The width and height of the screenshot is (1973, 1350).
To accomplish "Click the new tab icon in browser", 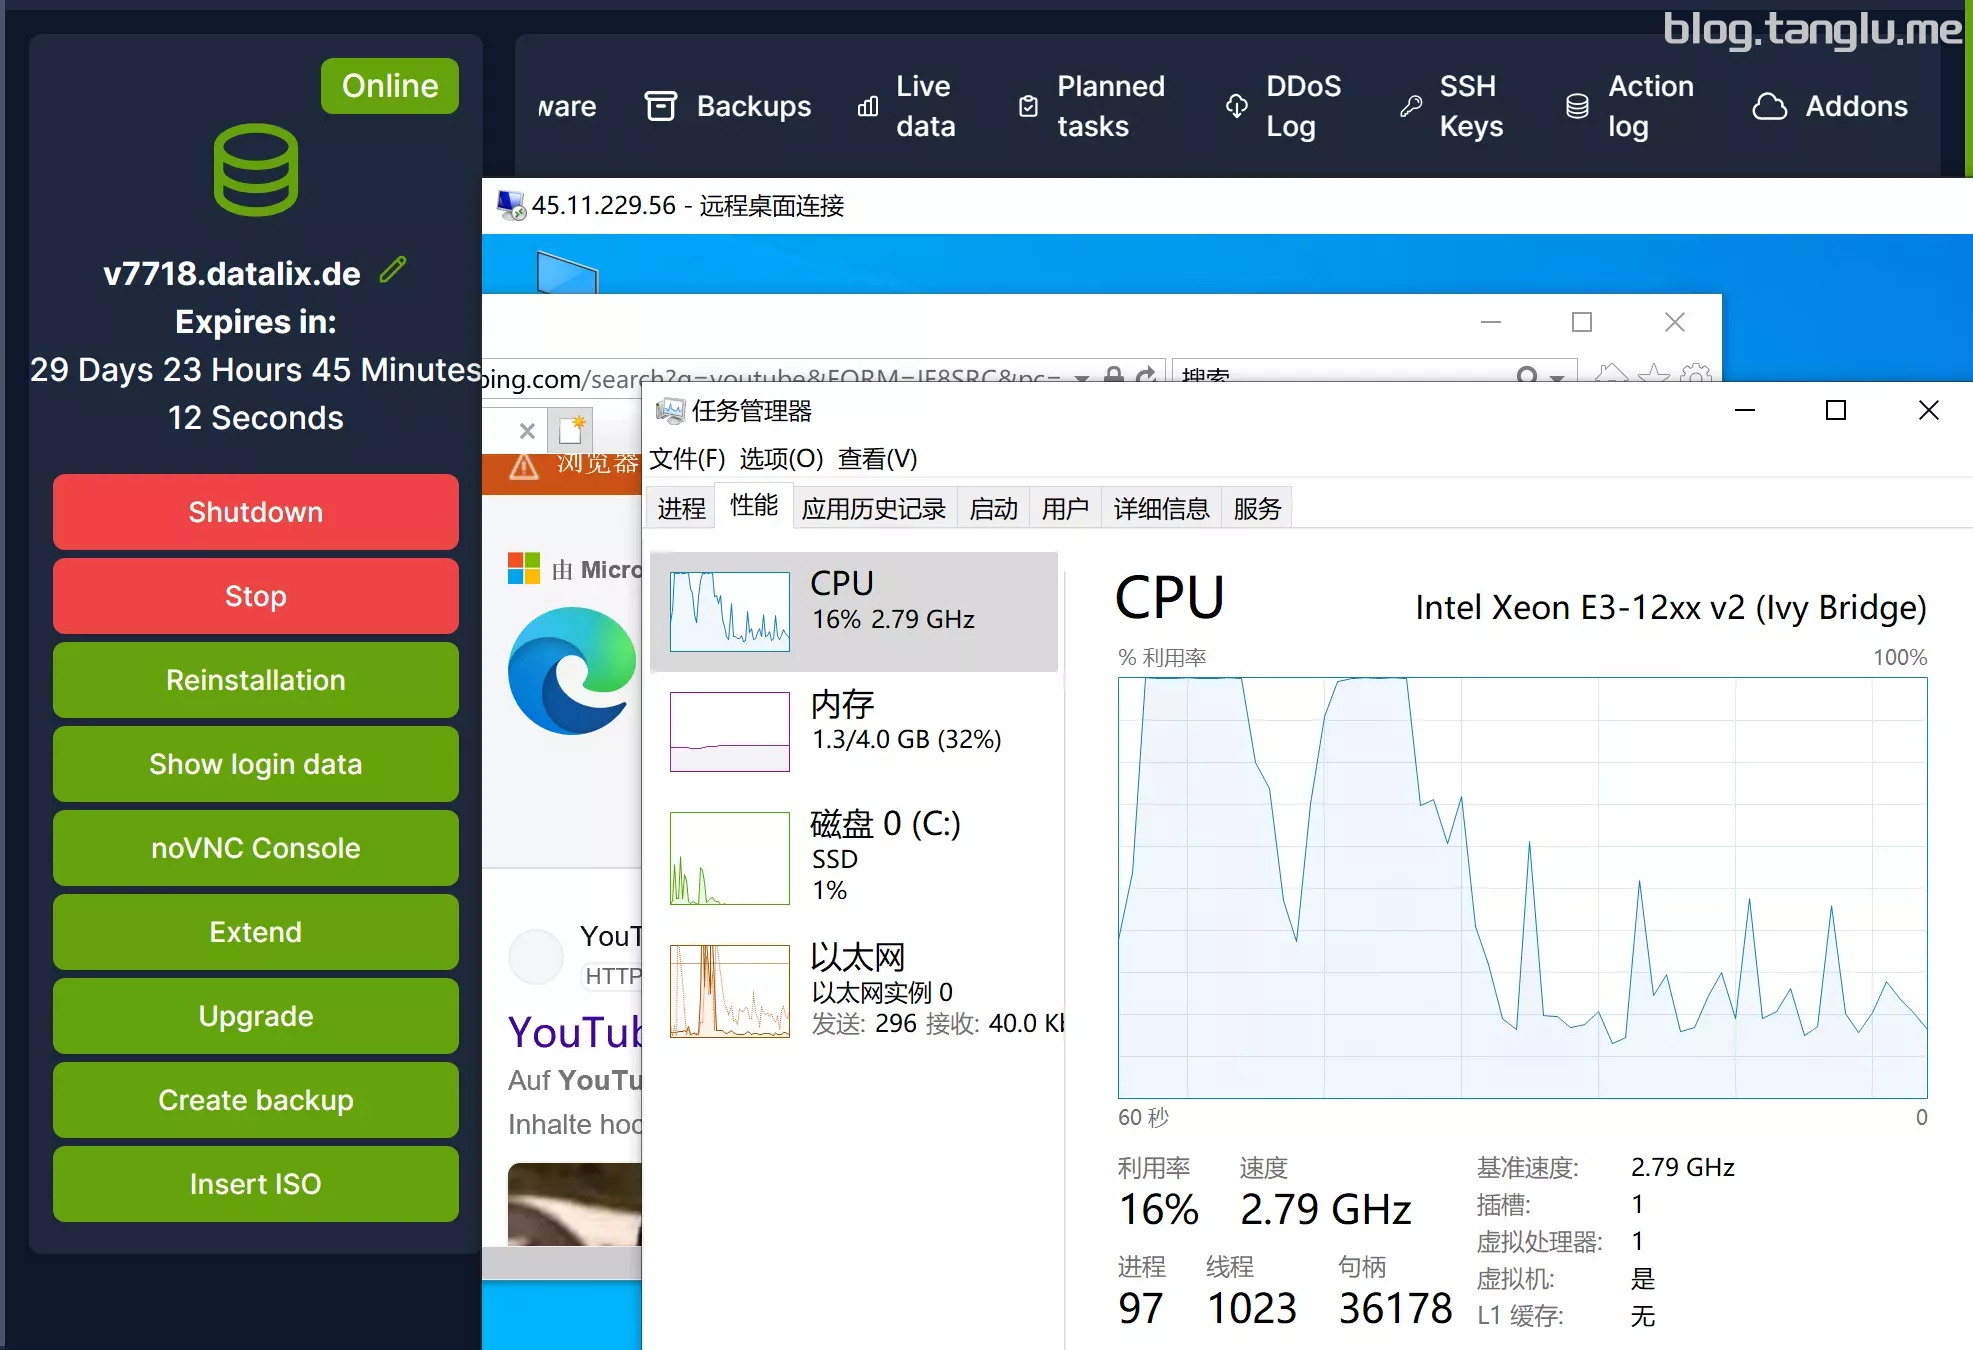I will pos(571,430).
